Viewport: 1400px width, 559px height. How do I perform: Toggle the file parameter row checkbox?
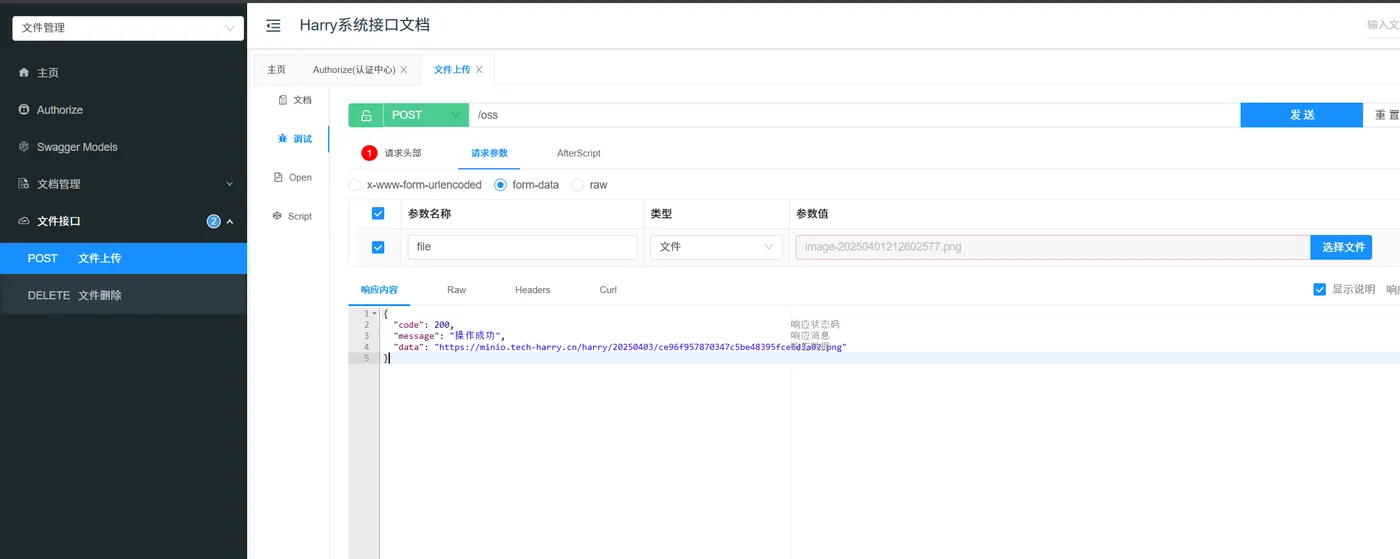[x=378, y=247]
